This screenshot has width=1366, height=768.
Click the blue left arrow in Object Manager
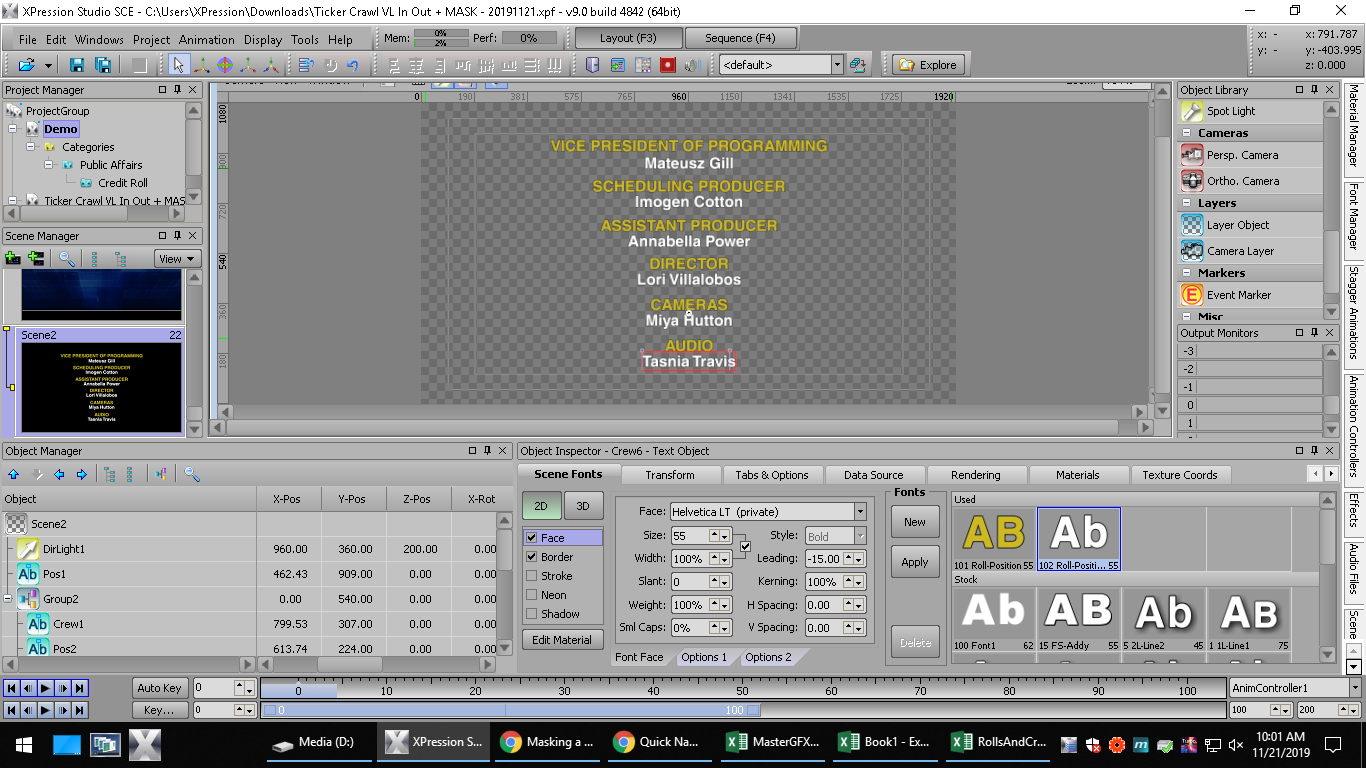pyautogui.click(x=59, y=474)
